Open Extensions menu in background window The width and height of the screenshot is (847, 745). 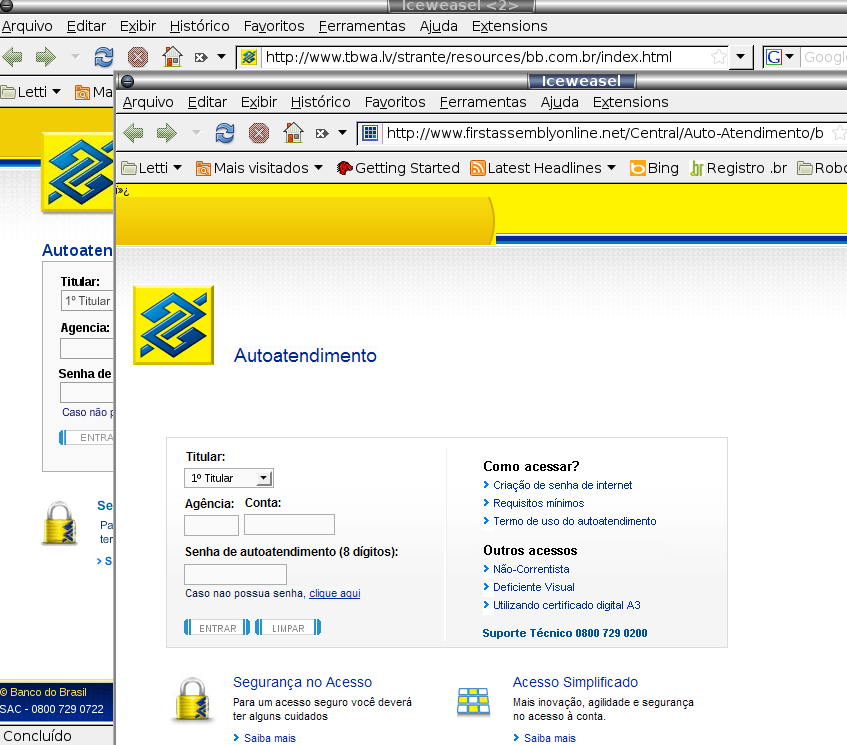[509, 26]
